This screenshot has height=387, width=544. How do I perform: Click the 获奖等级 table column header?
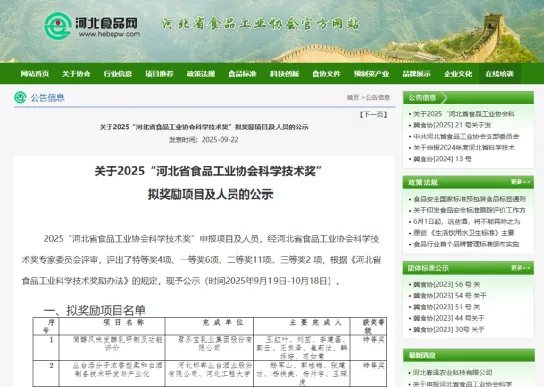tap(373, 326)
